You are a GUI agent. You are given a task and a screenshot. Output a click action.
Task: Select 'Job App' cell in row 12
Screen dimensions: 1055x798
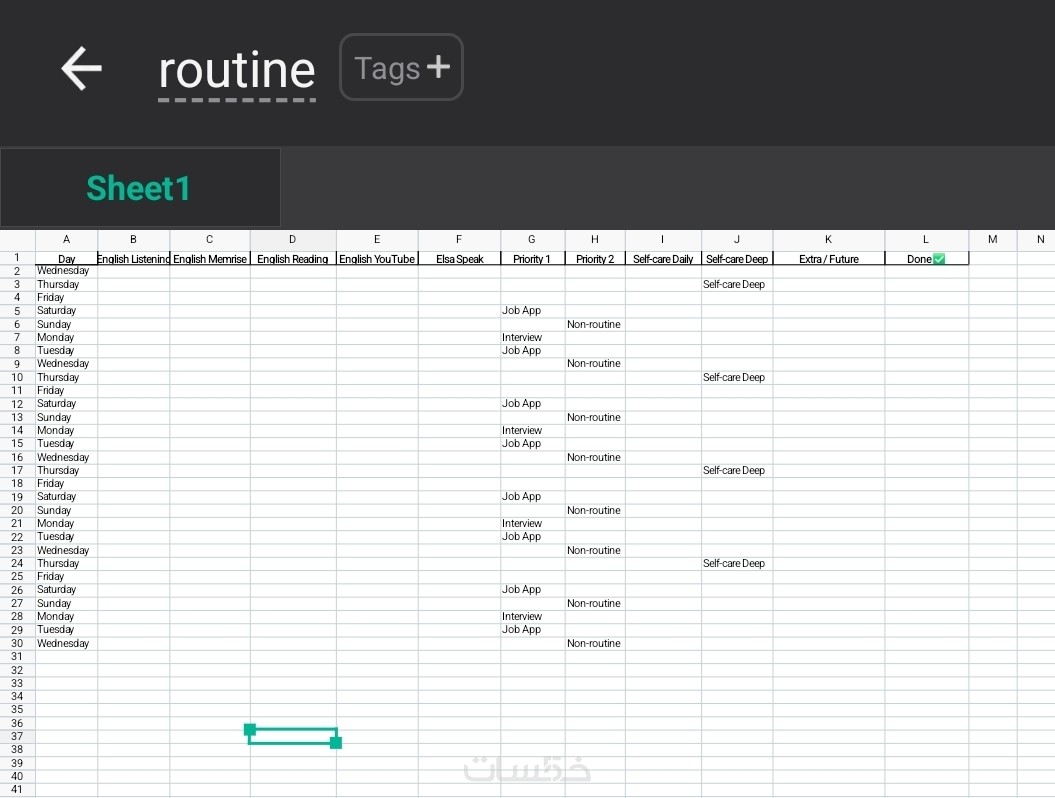(x=532, y=404)
